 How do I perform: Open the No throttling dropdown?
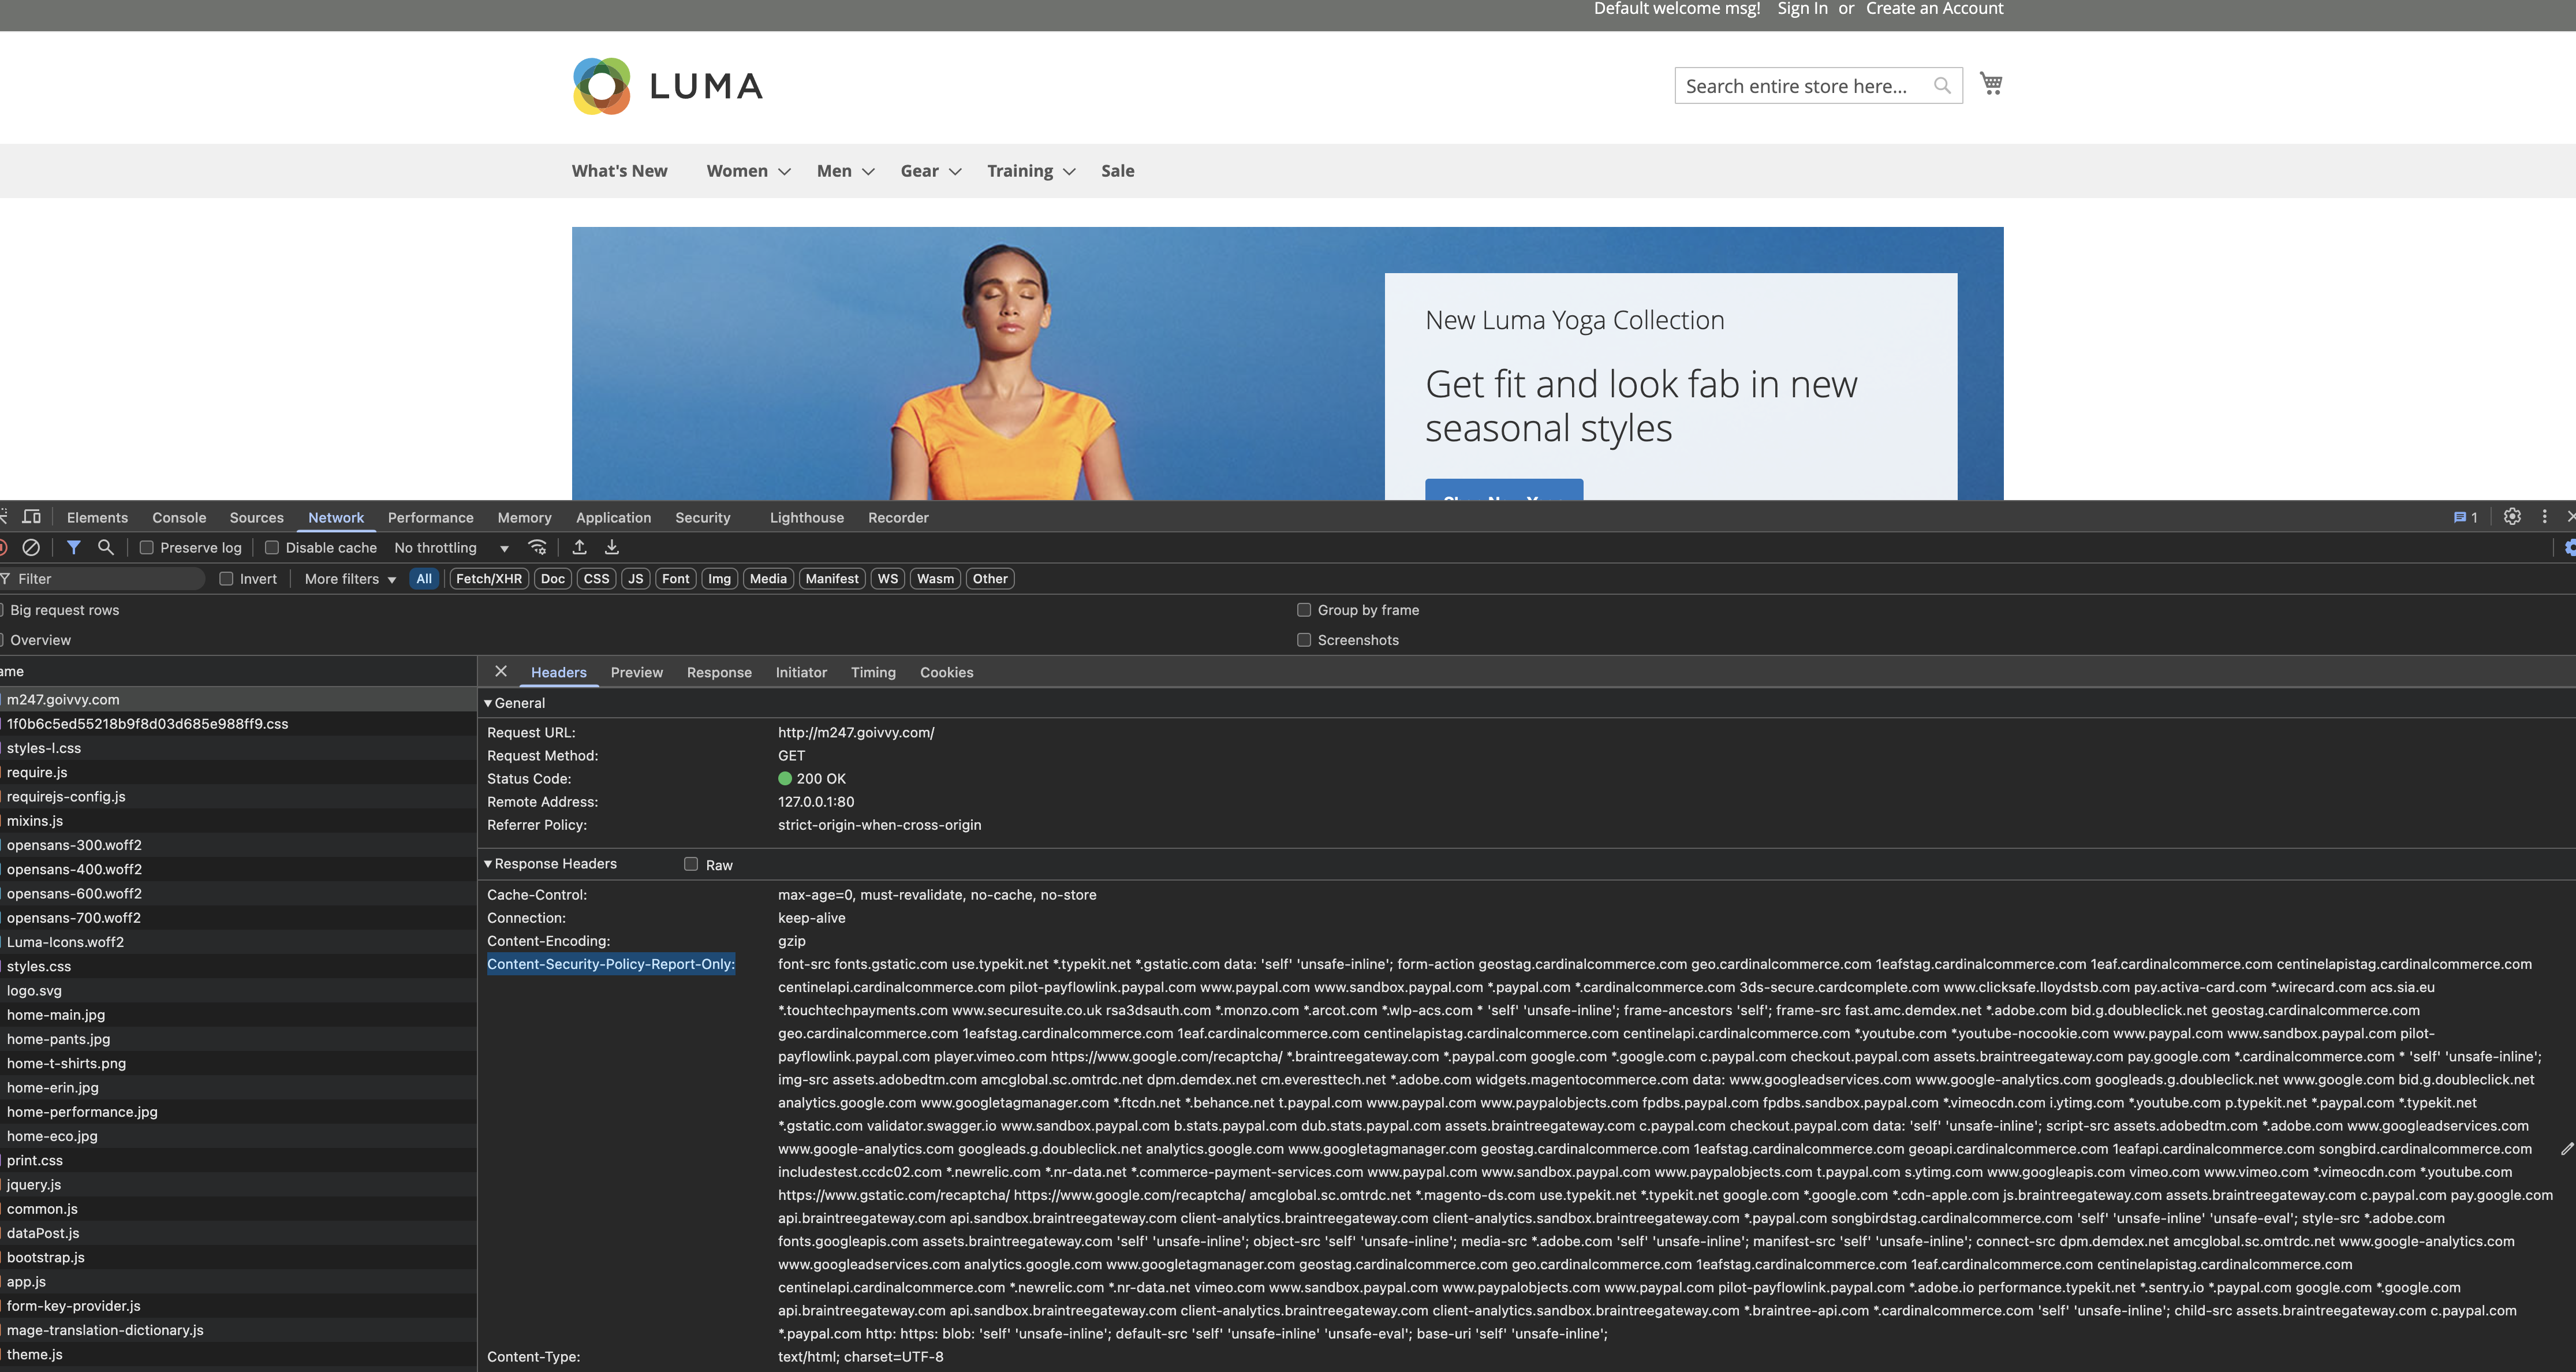[451, 548]
